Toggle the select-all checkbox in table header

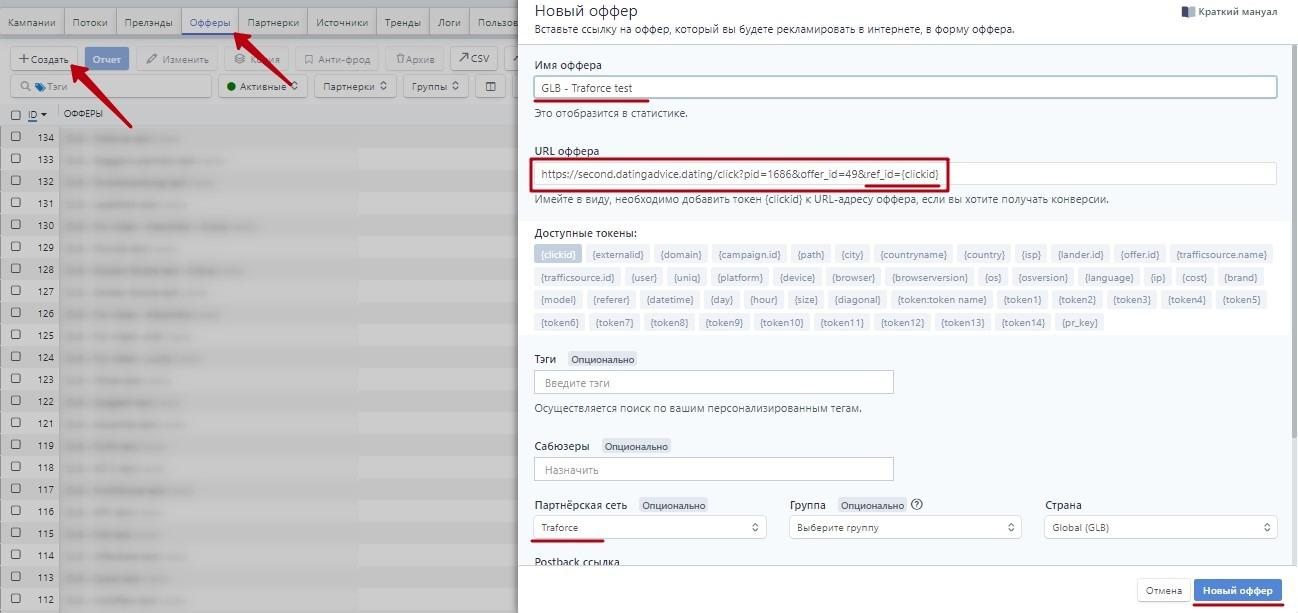[15, 115]
